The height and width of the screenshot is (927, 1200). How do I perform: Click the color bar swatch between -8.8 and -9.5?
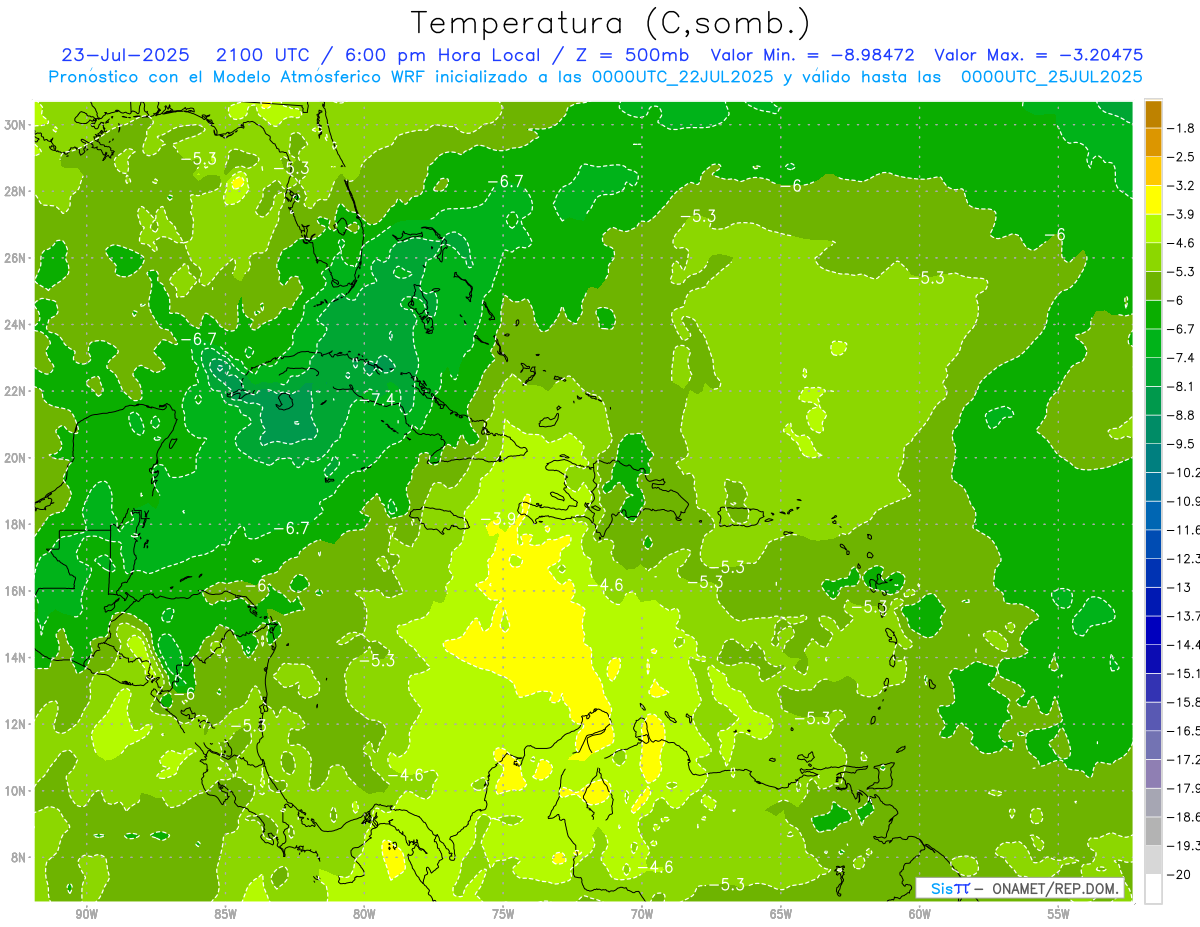pyautogui.click(x=1153, y=429)
